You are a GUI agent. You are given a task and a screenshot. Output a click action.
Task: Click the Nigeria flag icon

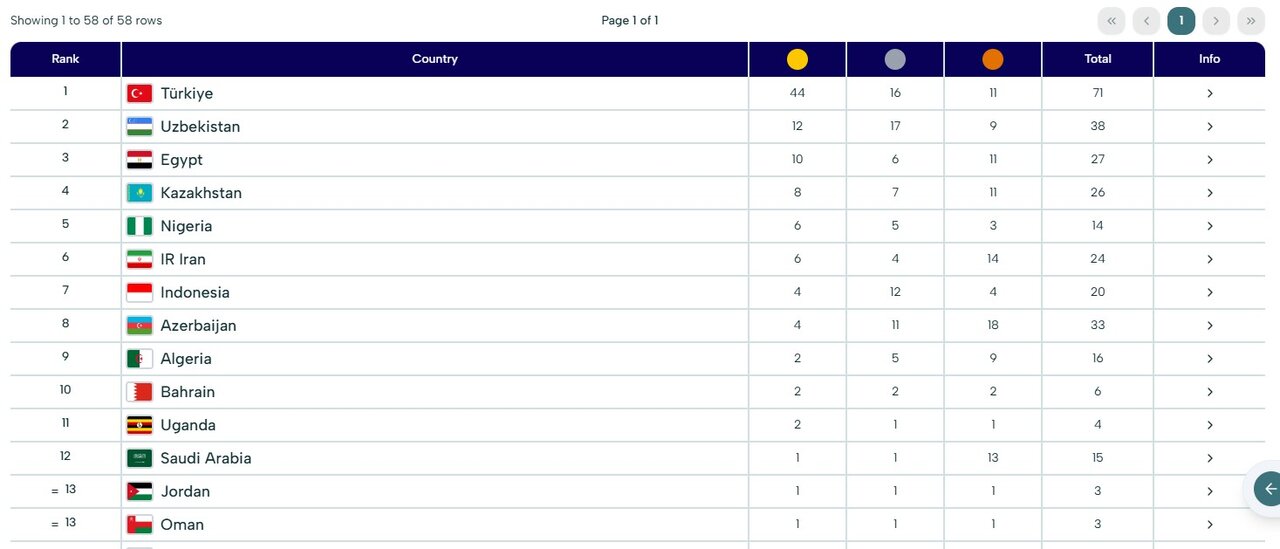[x=139, y=226]
